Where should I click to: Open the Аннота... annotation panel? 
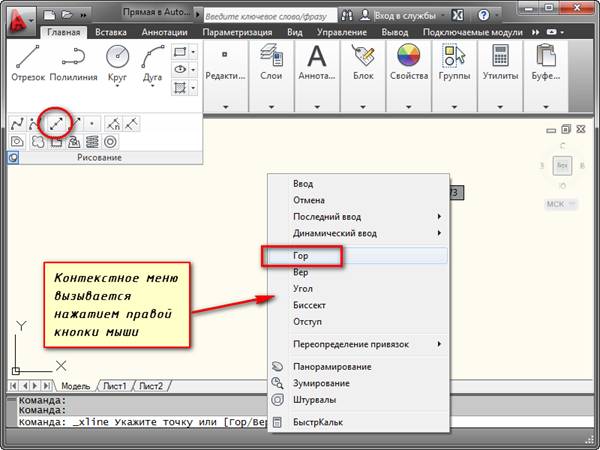[x=317, y=76]
